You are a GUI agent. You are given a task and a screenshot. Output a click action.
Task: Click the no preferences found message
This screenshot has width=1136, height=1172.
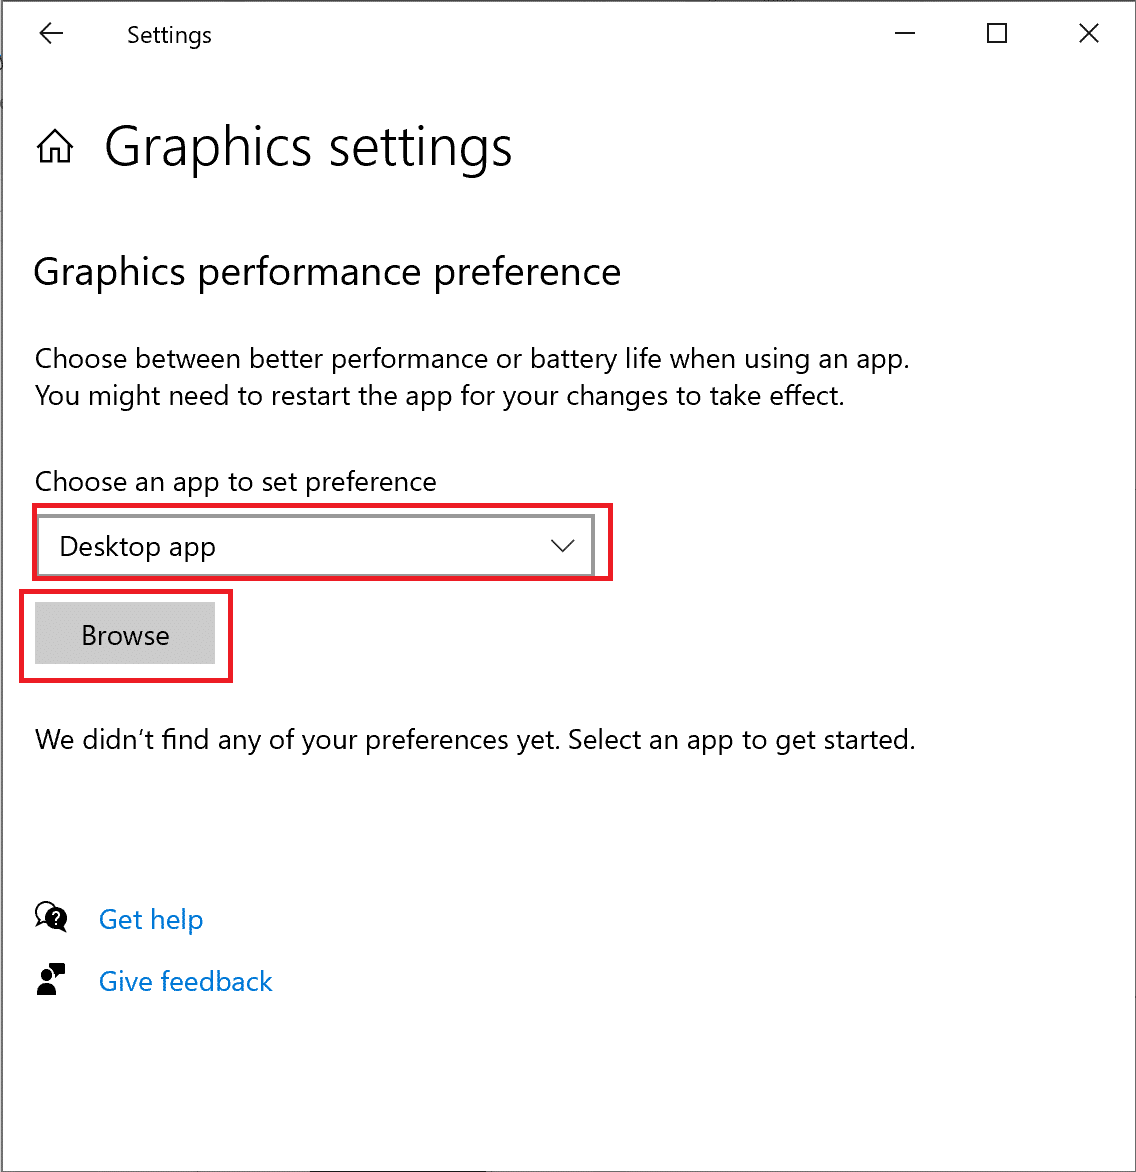click(x=475, y=740)
